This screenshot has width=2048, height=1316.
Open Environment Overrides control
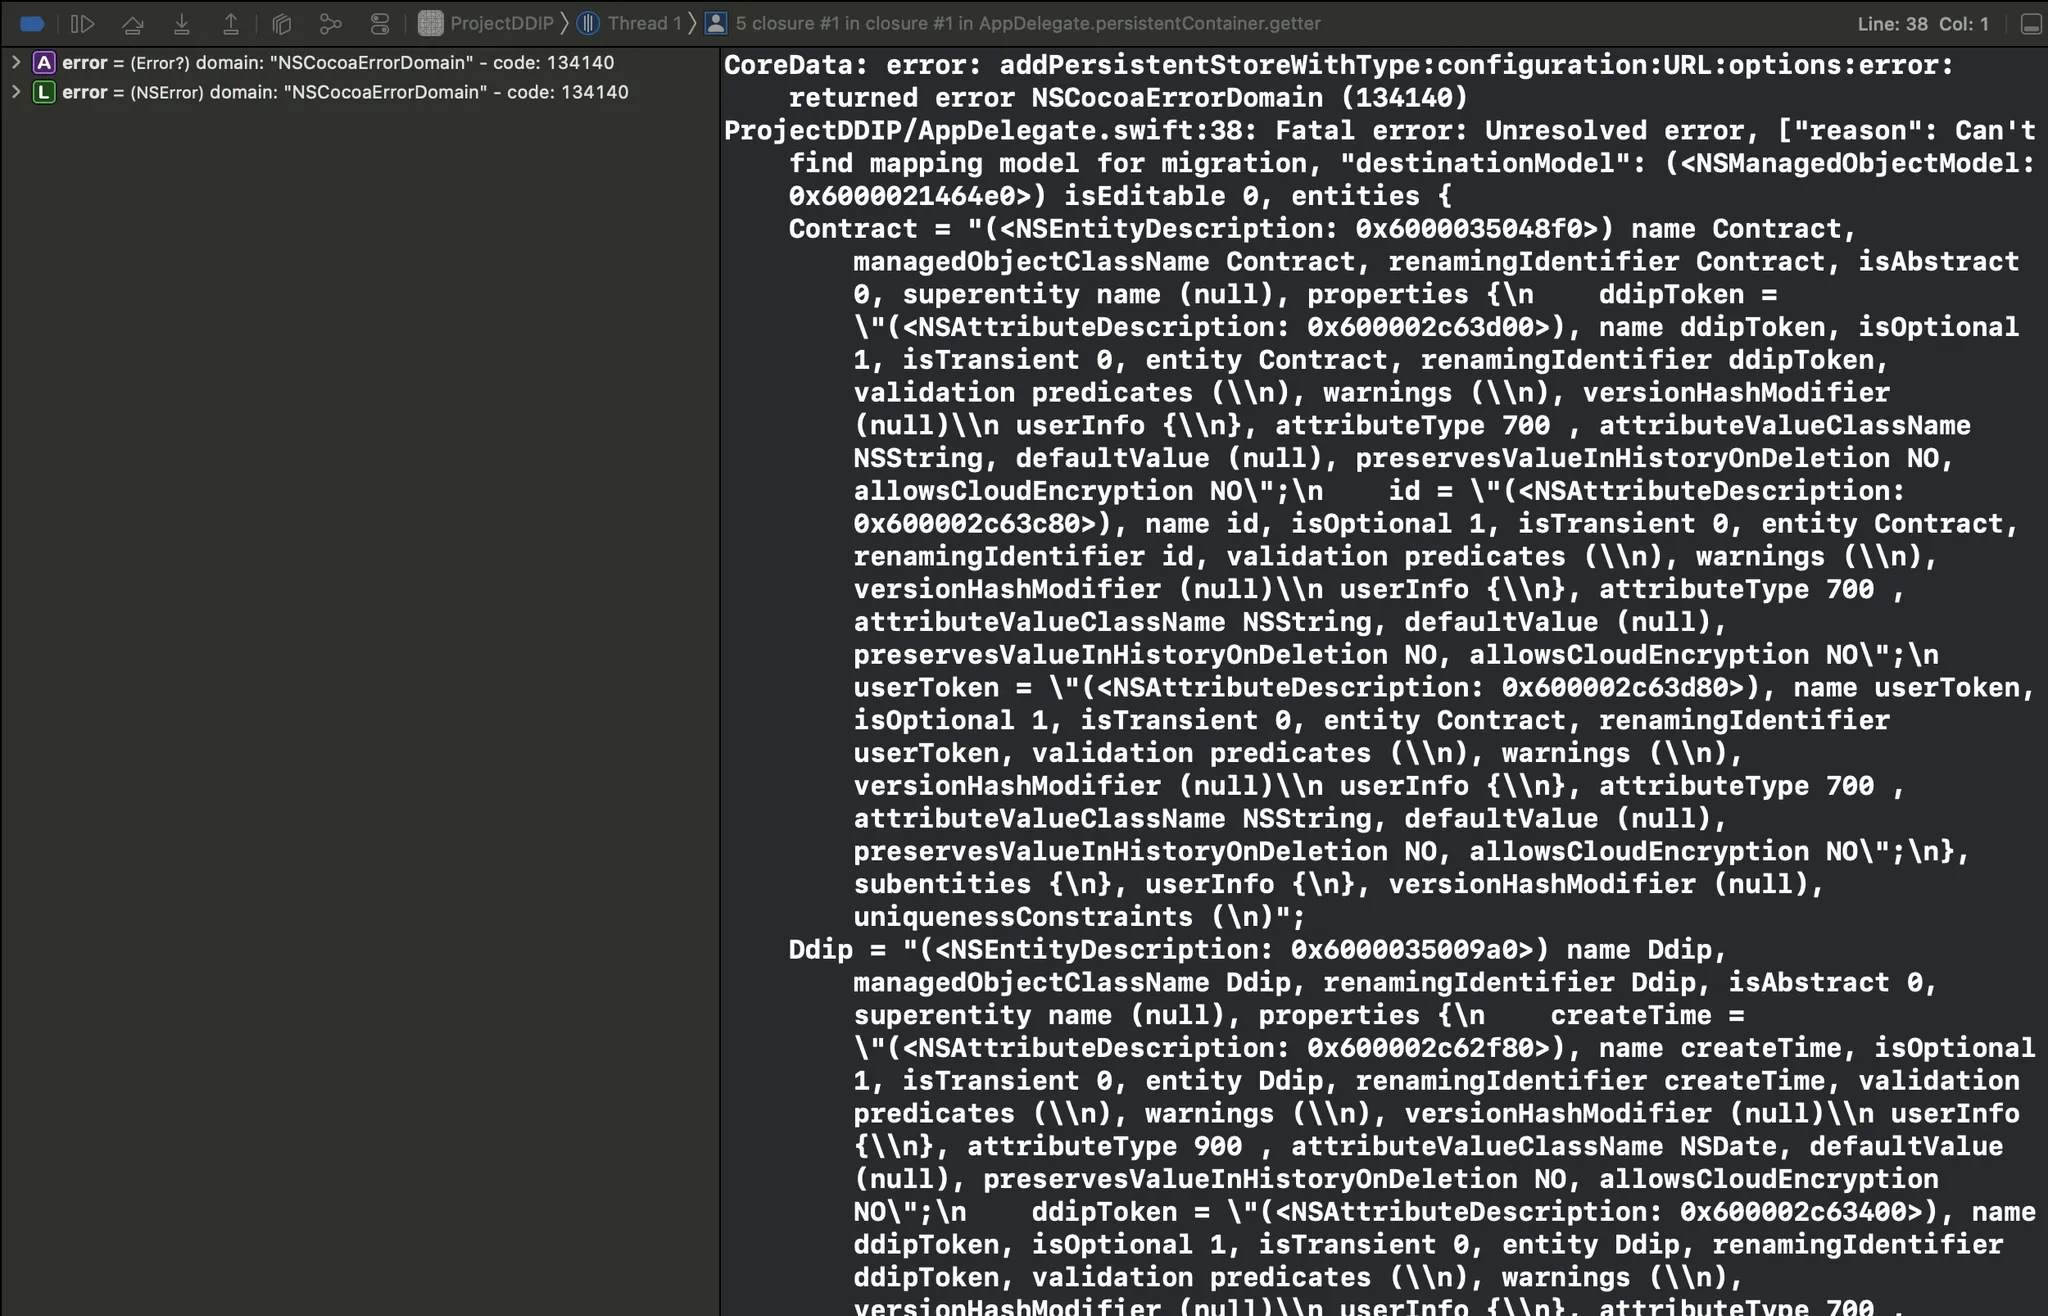(x=380, y=23)
